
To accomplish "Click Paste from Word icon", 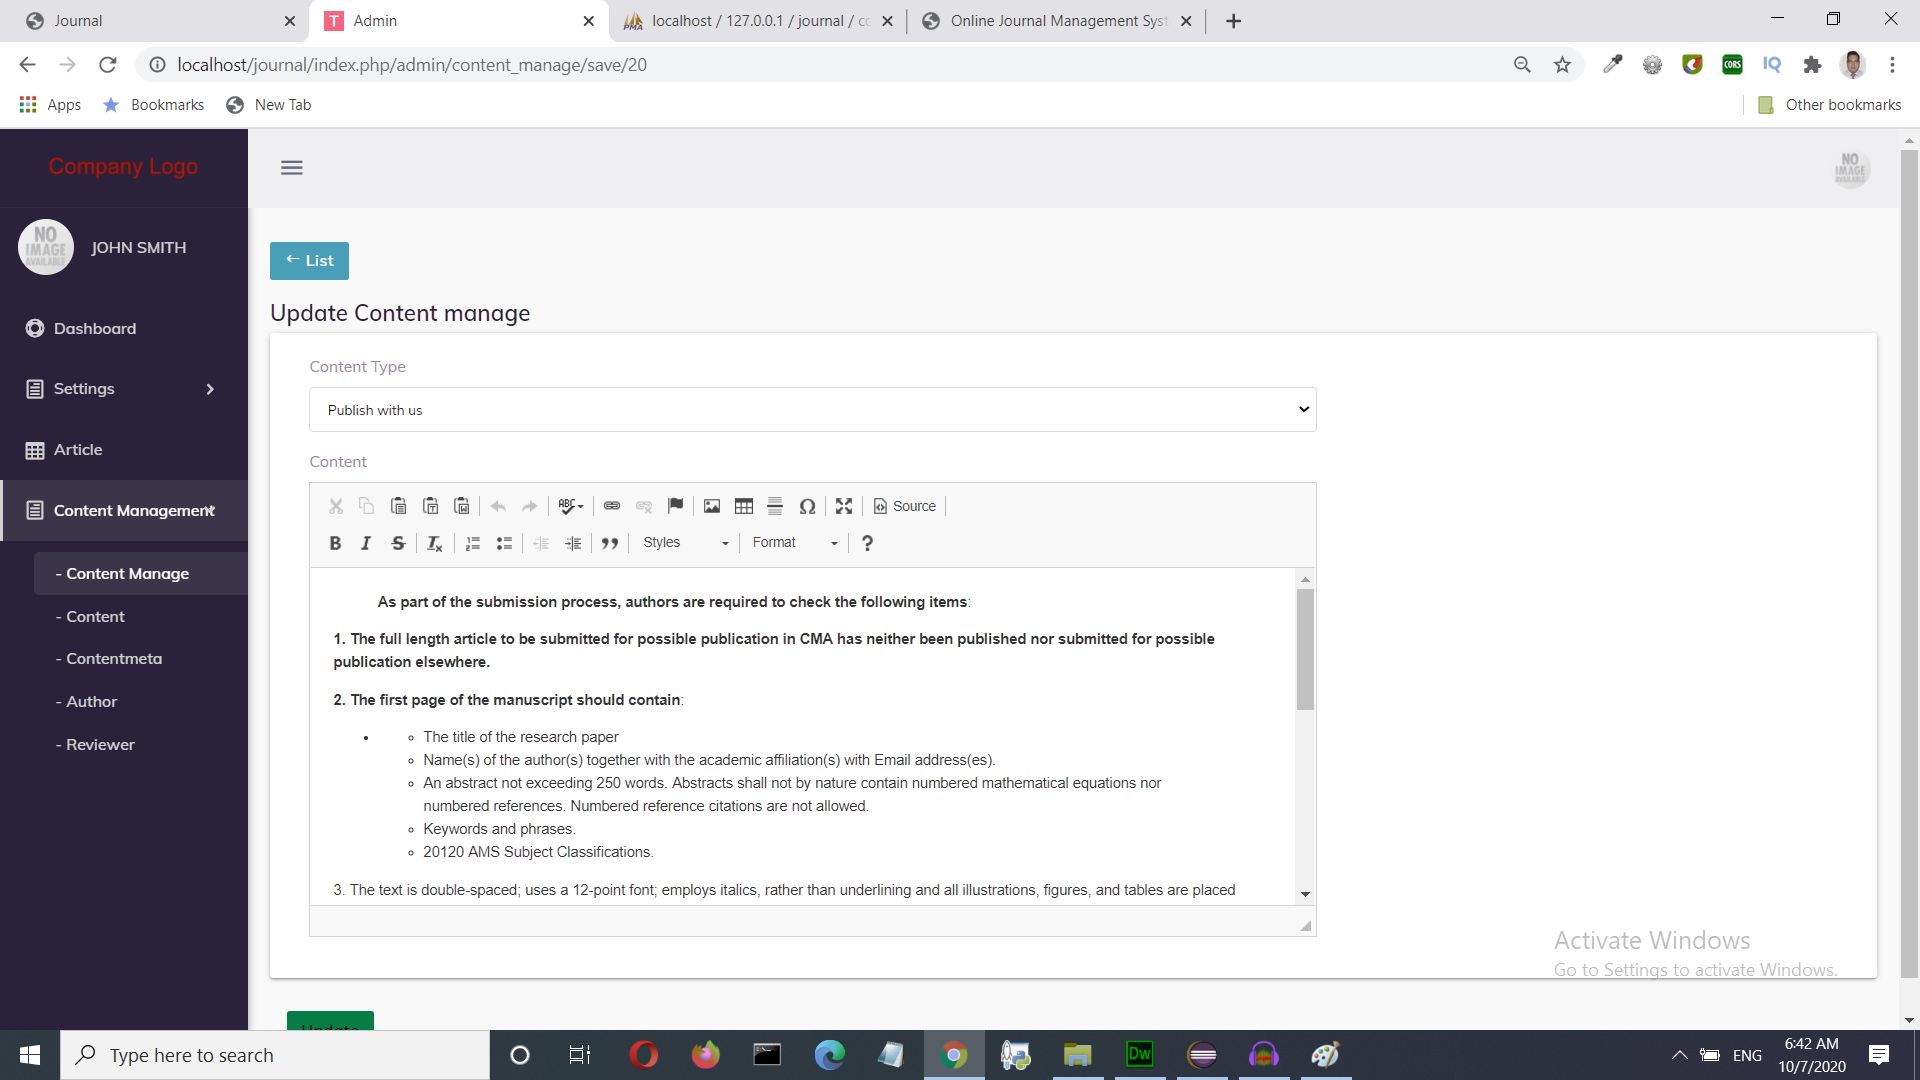I will 462,506.
